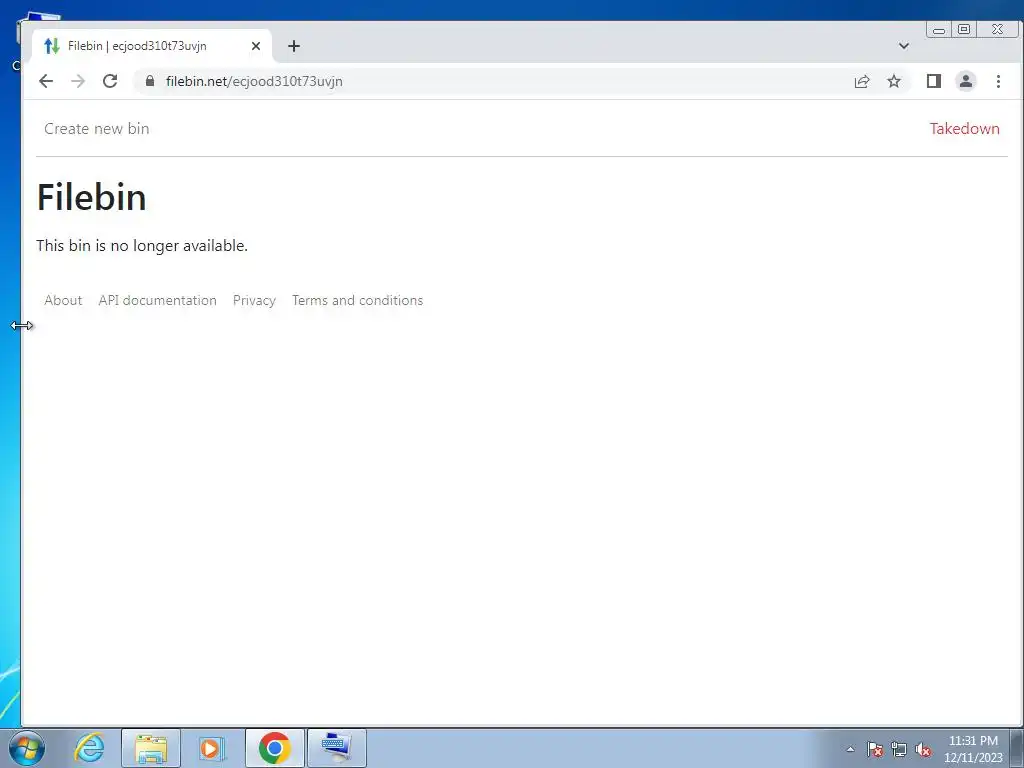1024x768 pixels.
Task: Expand the tab search dropdown arrow
Action: click(904, 46)
